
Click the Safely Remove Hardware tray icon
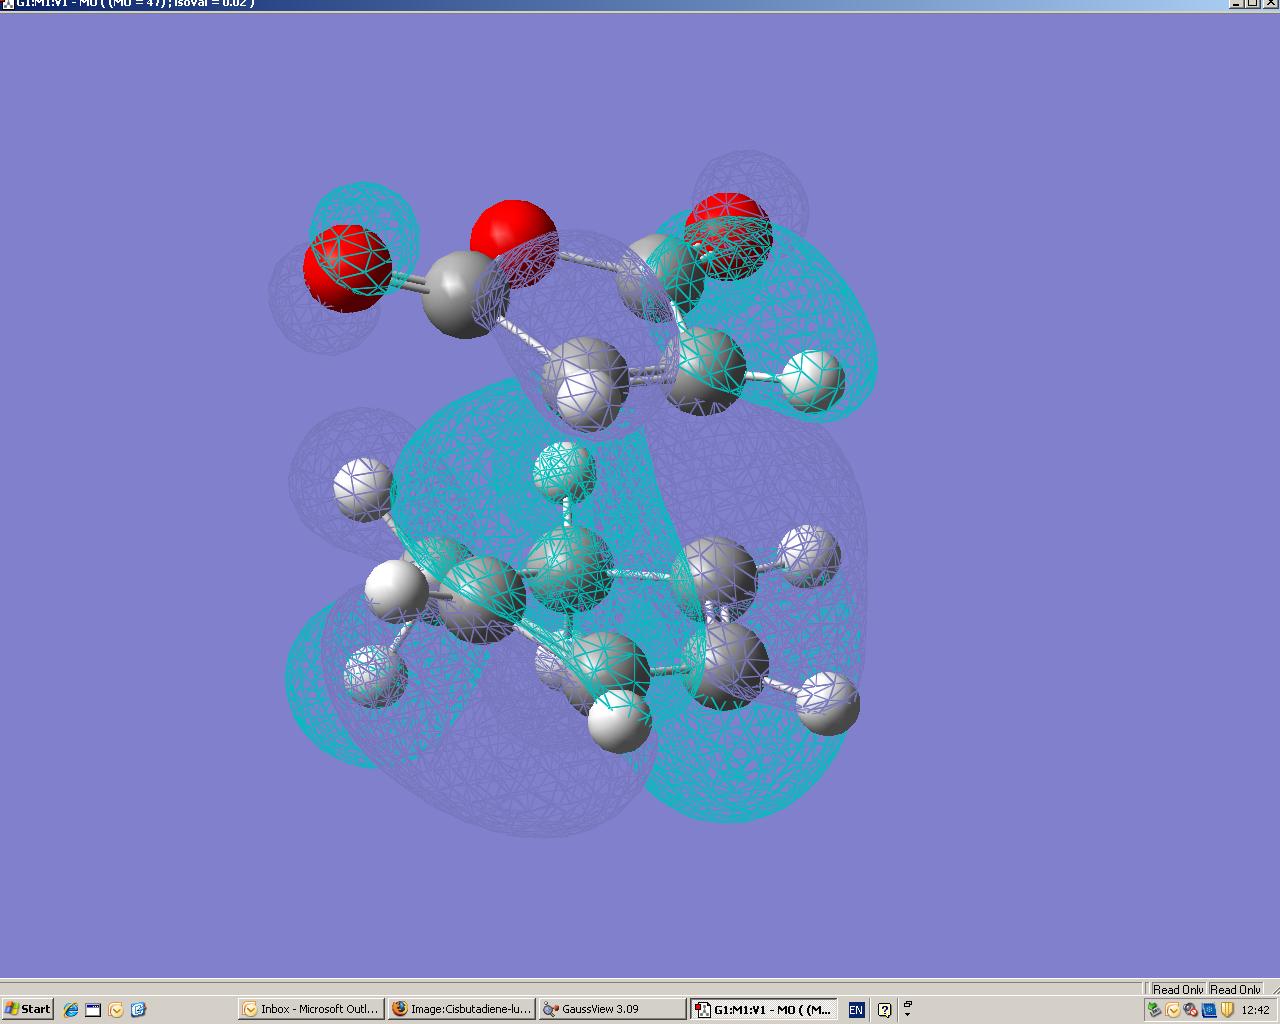tap(1155, 1010)
